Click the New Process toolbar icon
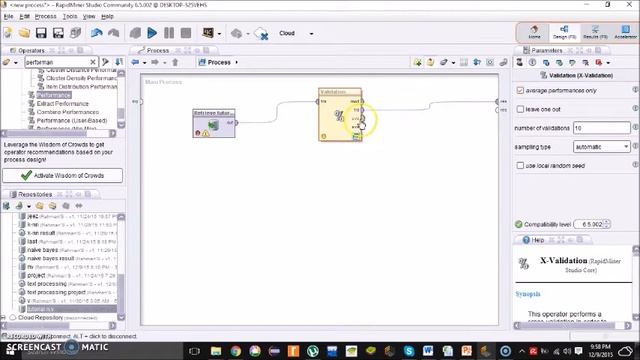This screenshot has height=360, width=640. click(7, 33)
